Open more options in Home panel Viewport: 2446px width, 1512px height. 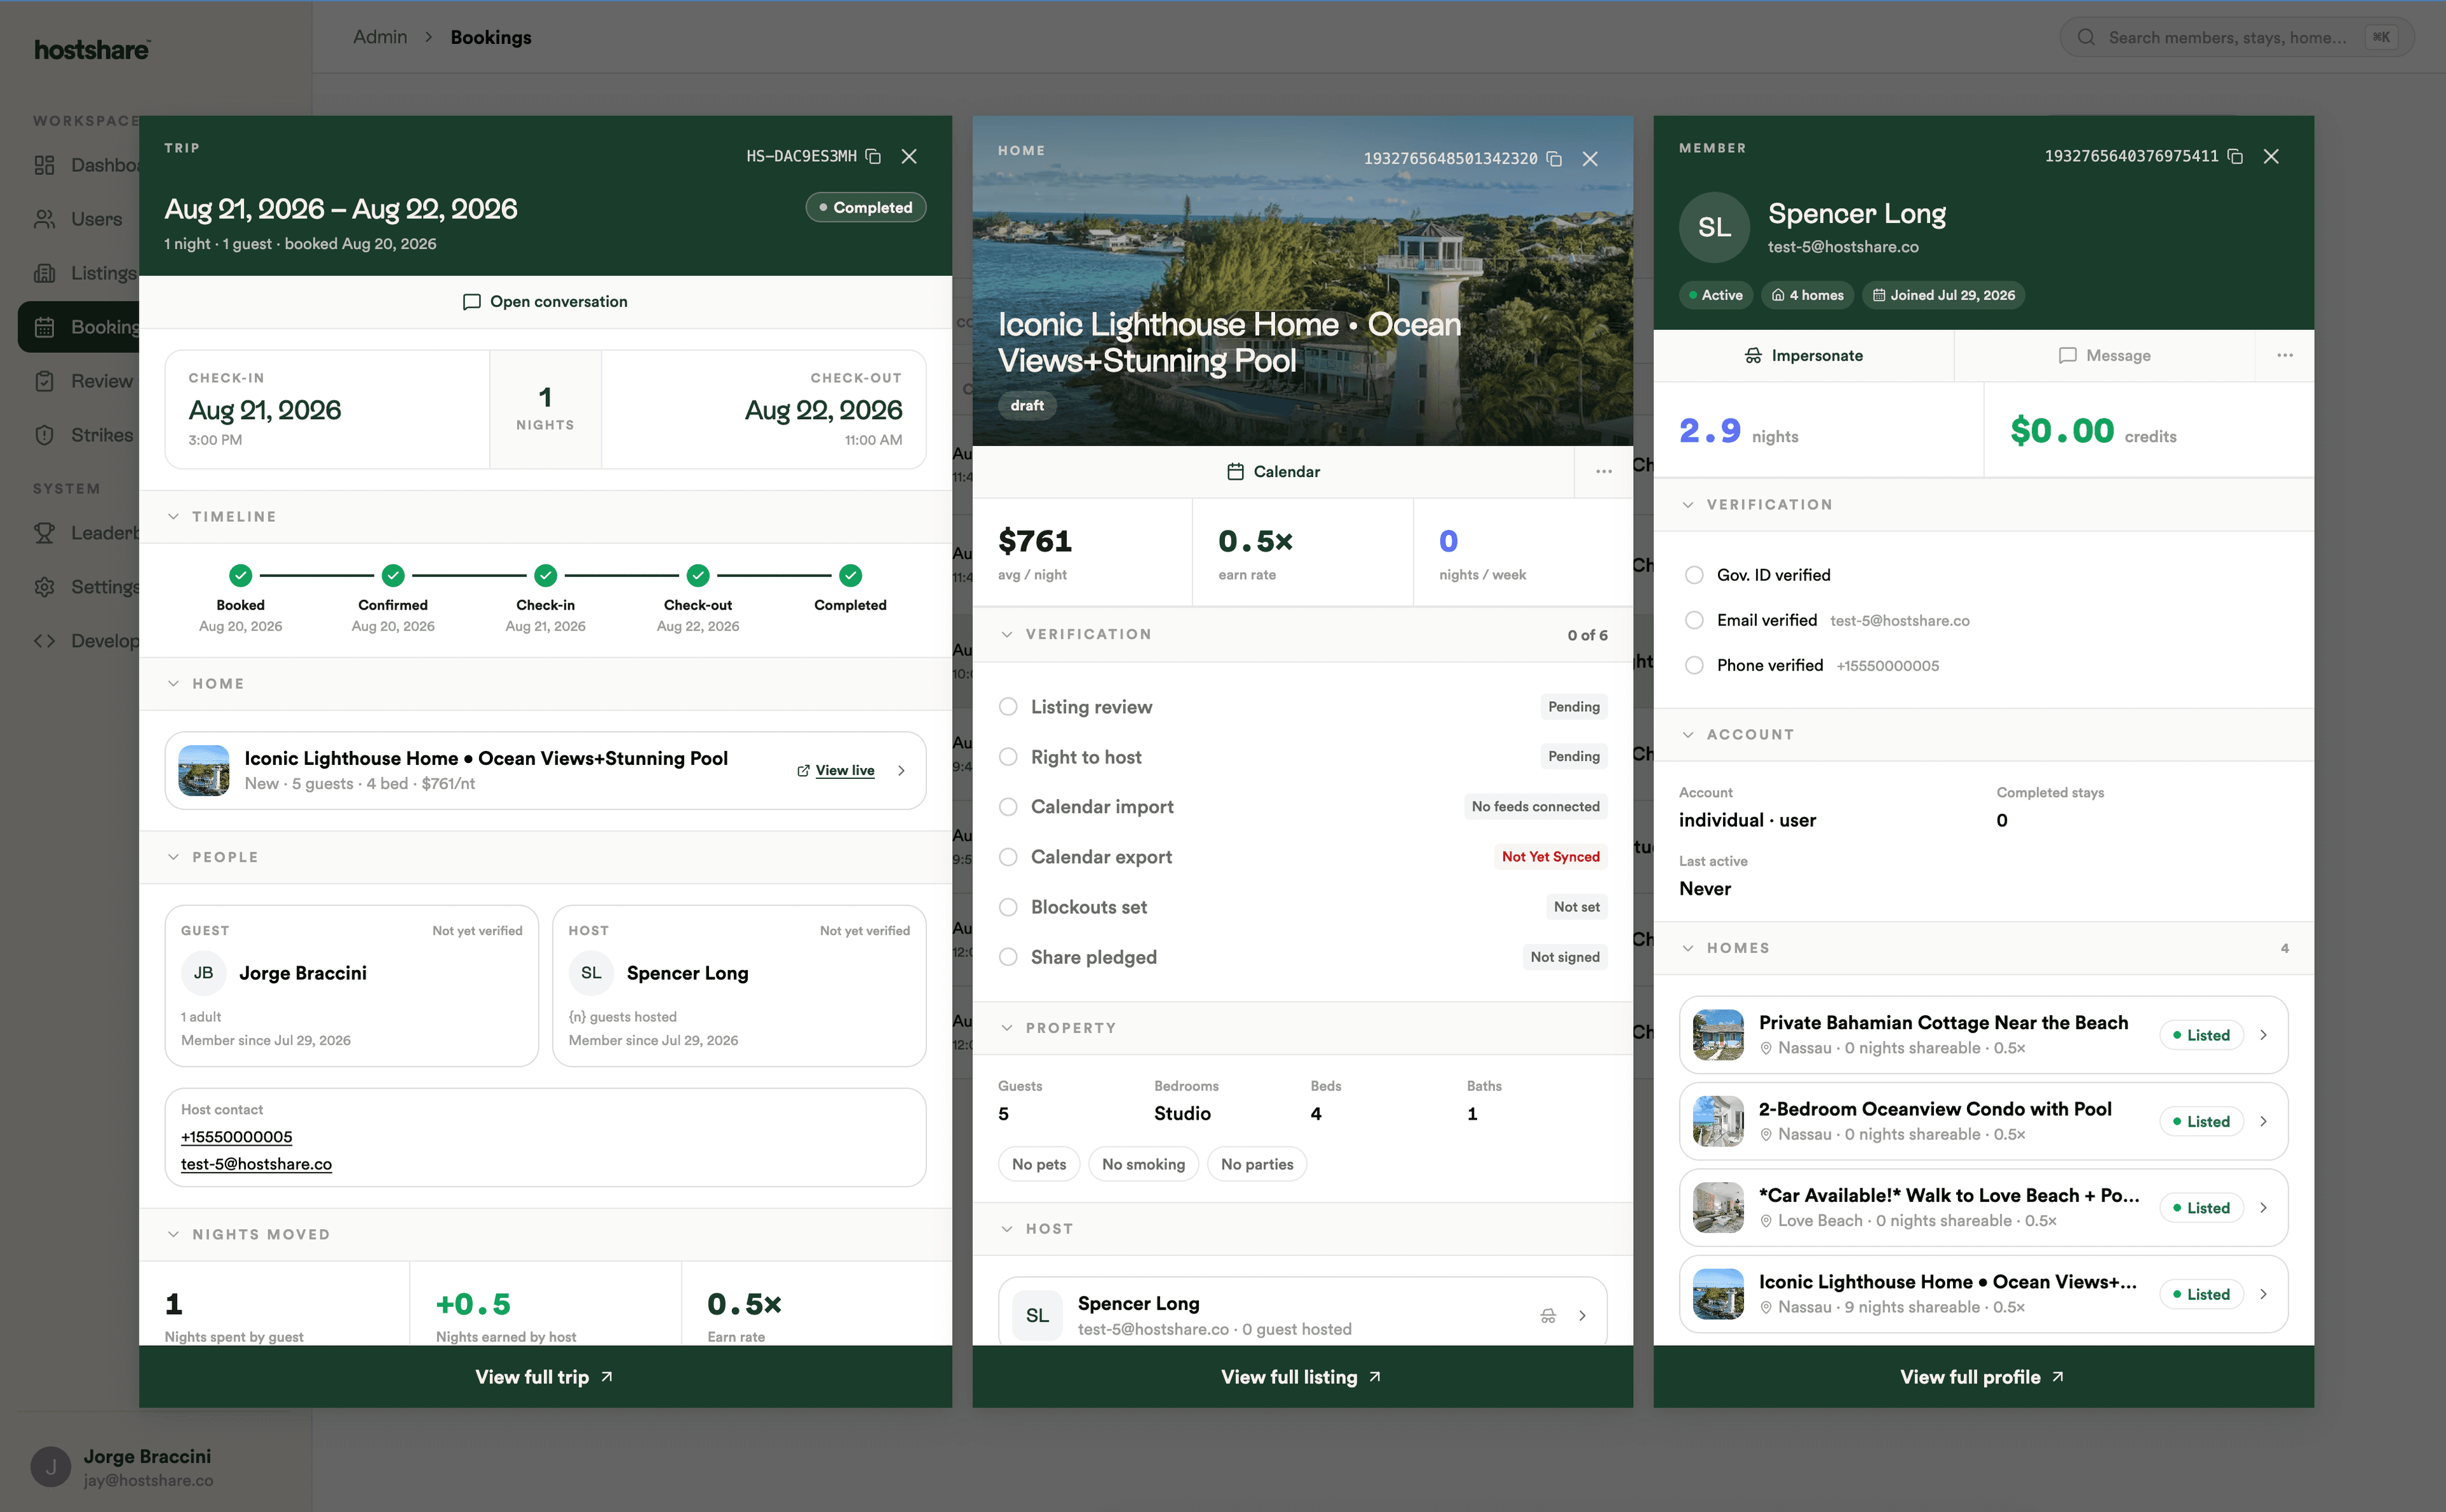pyautogui.click(x=1604, y=471)
